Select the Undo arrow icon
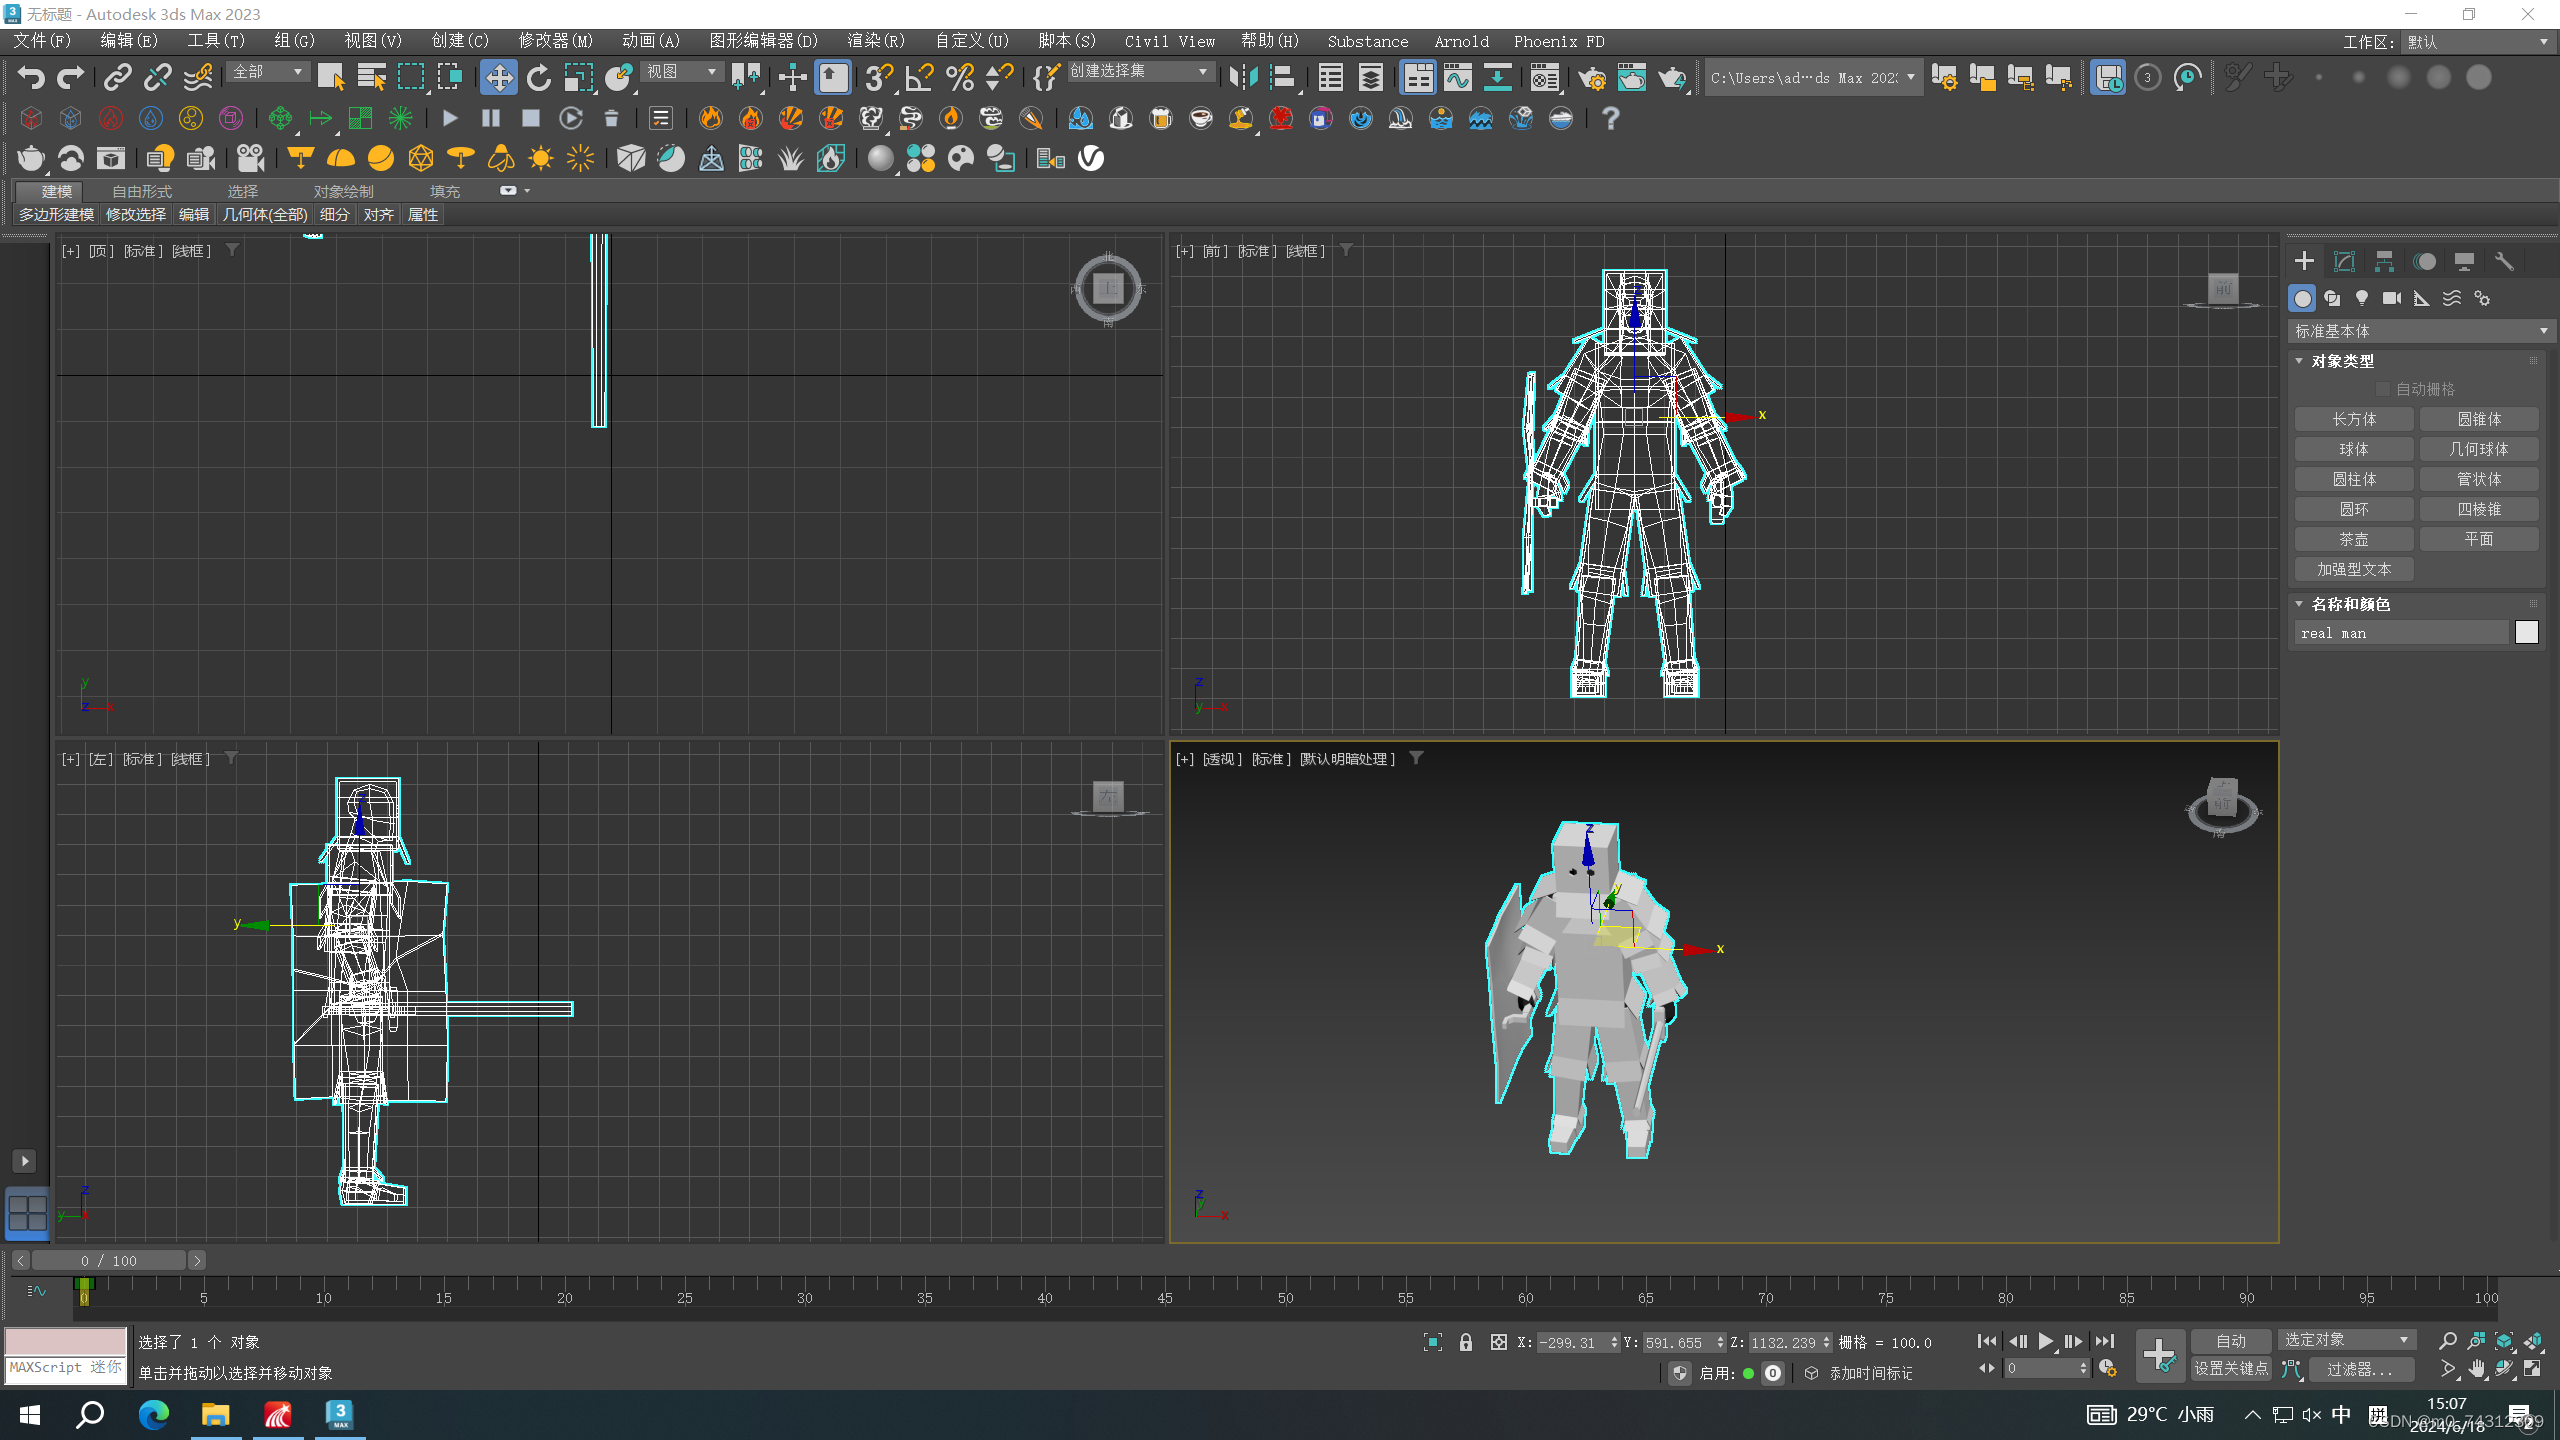 pyautogui.click(x=31, y=77)
